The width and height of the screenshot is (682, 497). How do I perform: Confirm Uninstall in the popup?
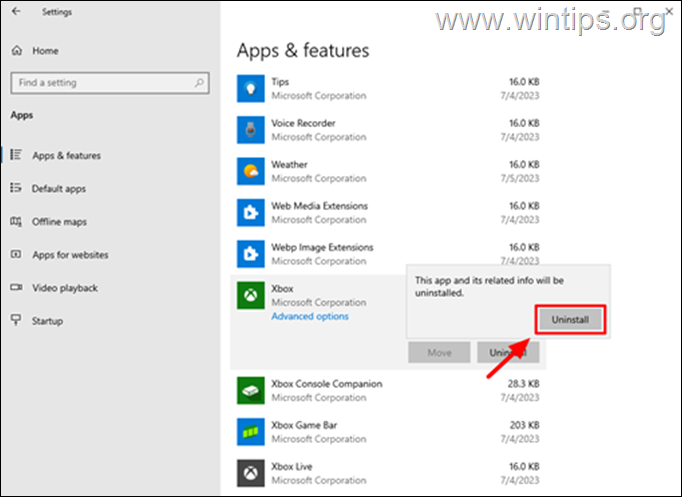[570, 320]
